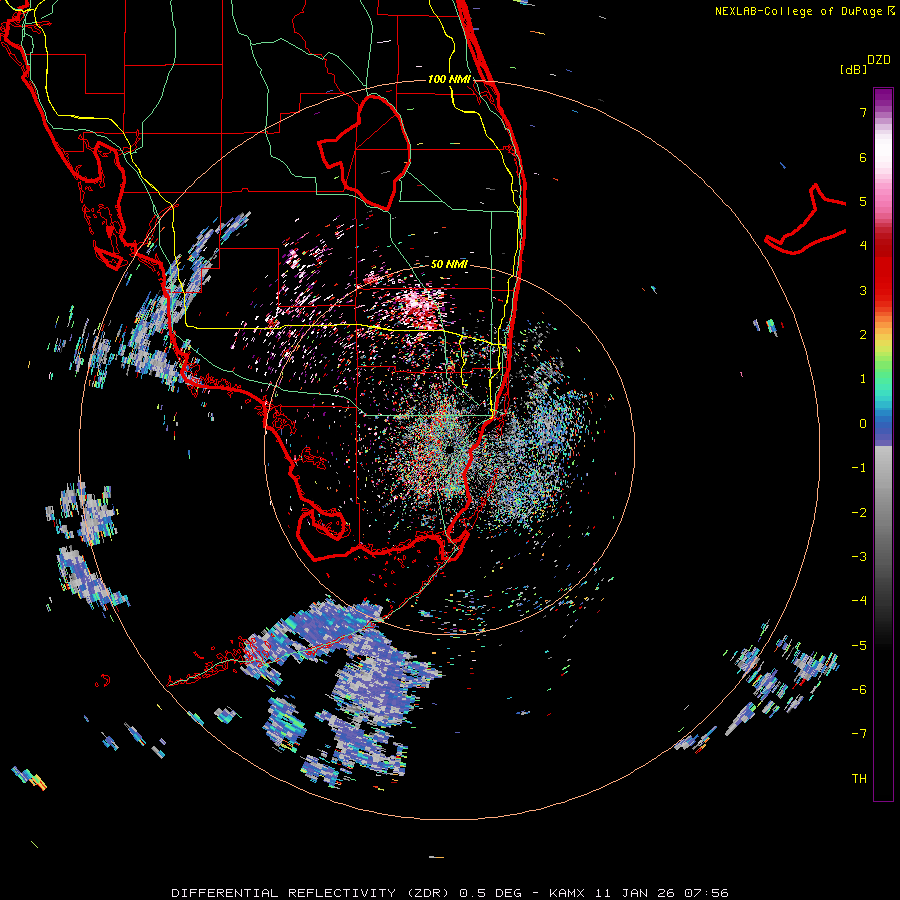
Task: Click the [dB] units label
Action: 853,69
